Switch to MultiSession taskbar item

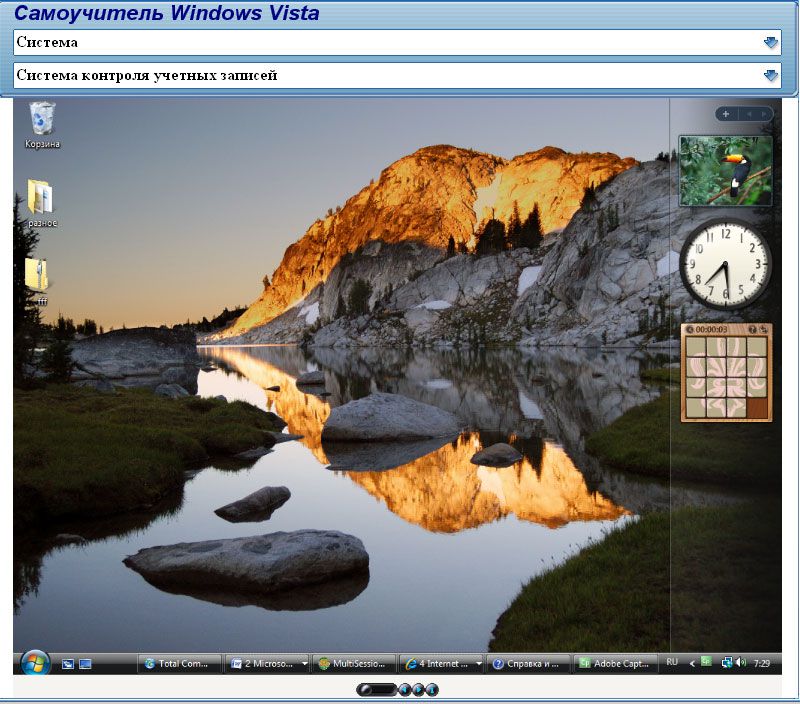click(353, 663)
